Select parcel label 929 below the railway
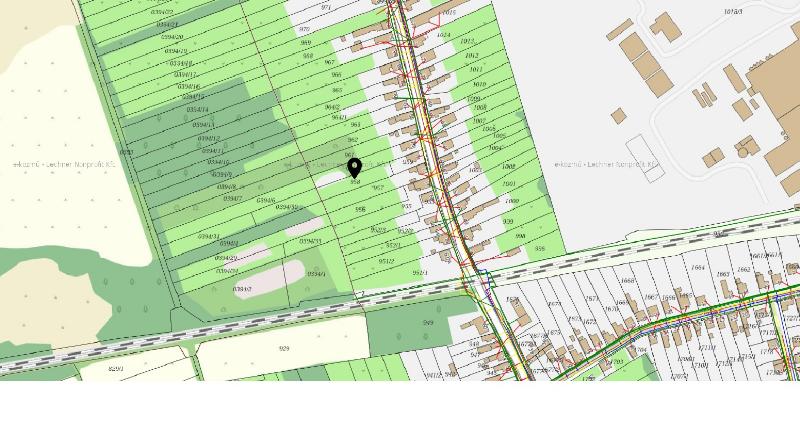Image resolution: width=800 pixels, height=433 pixels. 284,348
